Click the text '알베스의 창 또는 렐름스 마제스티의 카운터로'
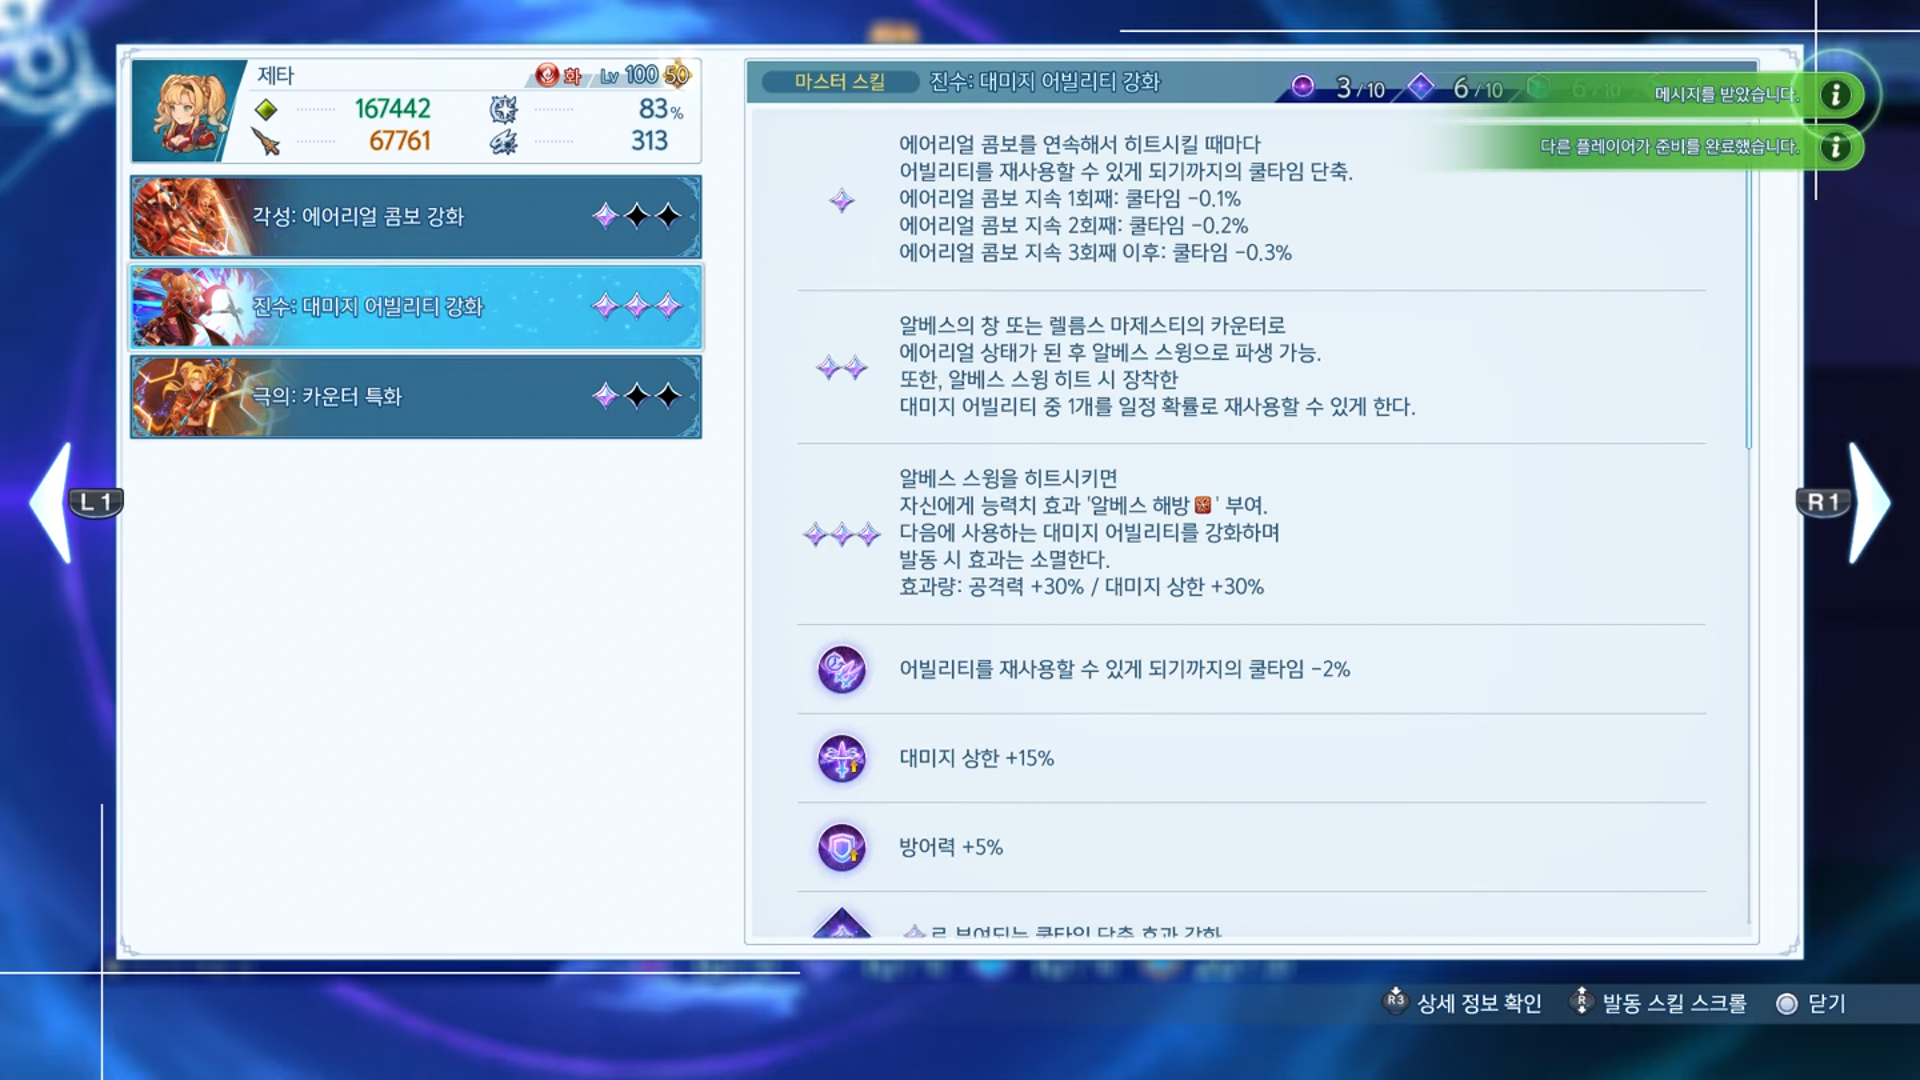1920x1080 pixels. pos(1092,326)
